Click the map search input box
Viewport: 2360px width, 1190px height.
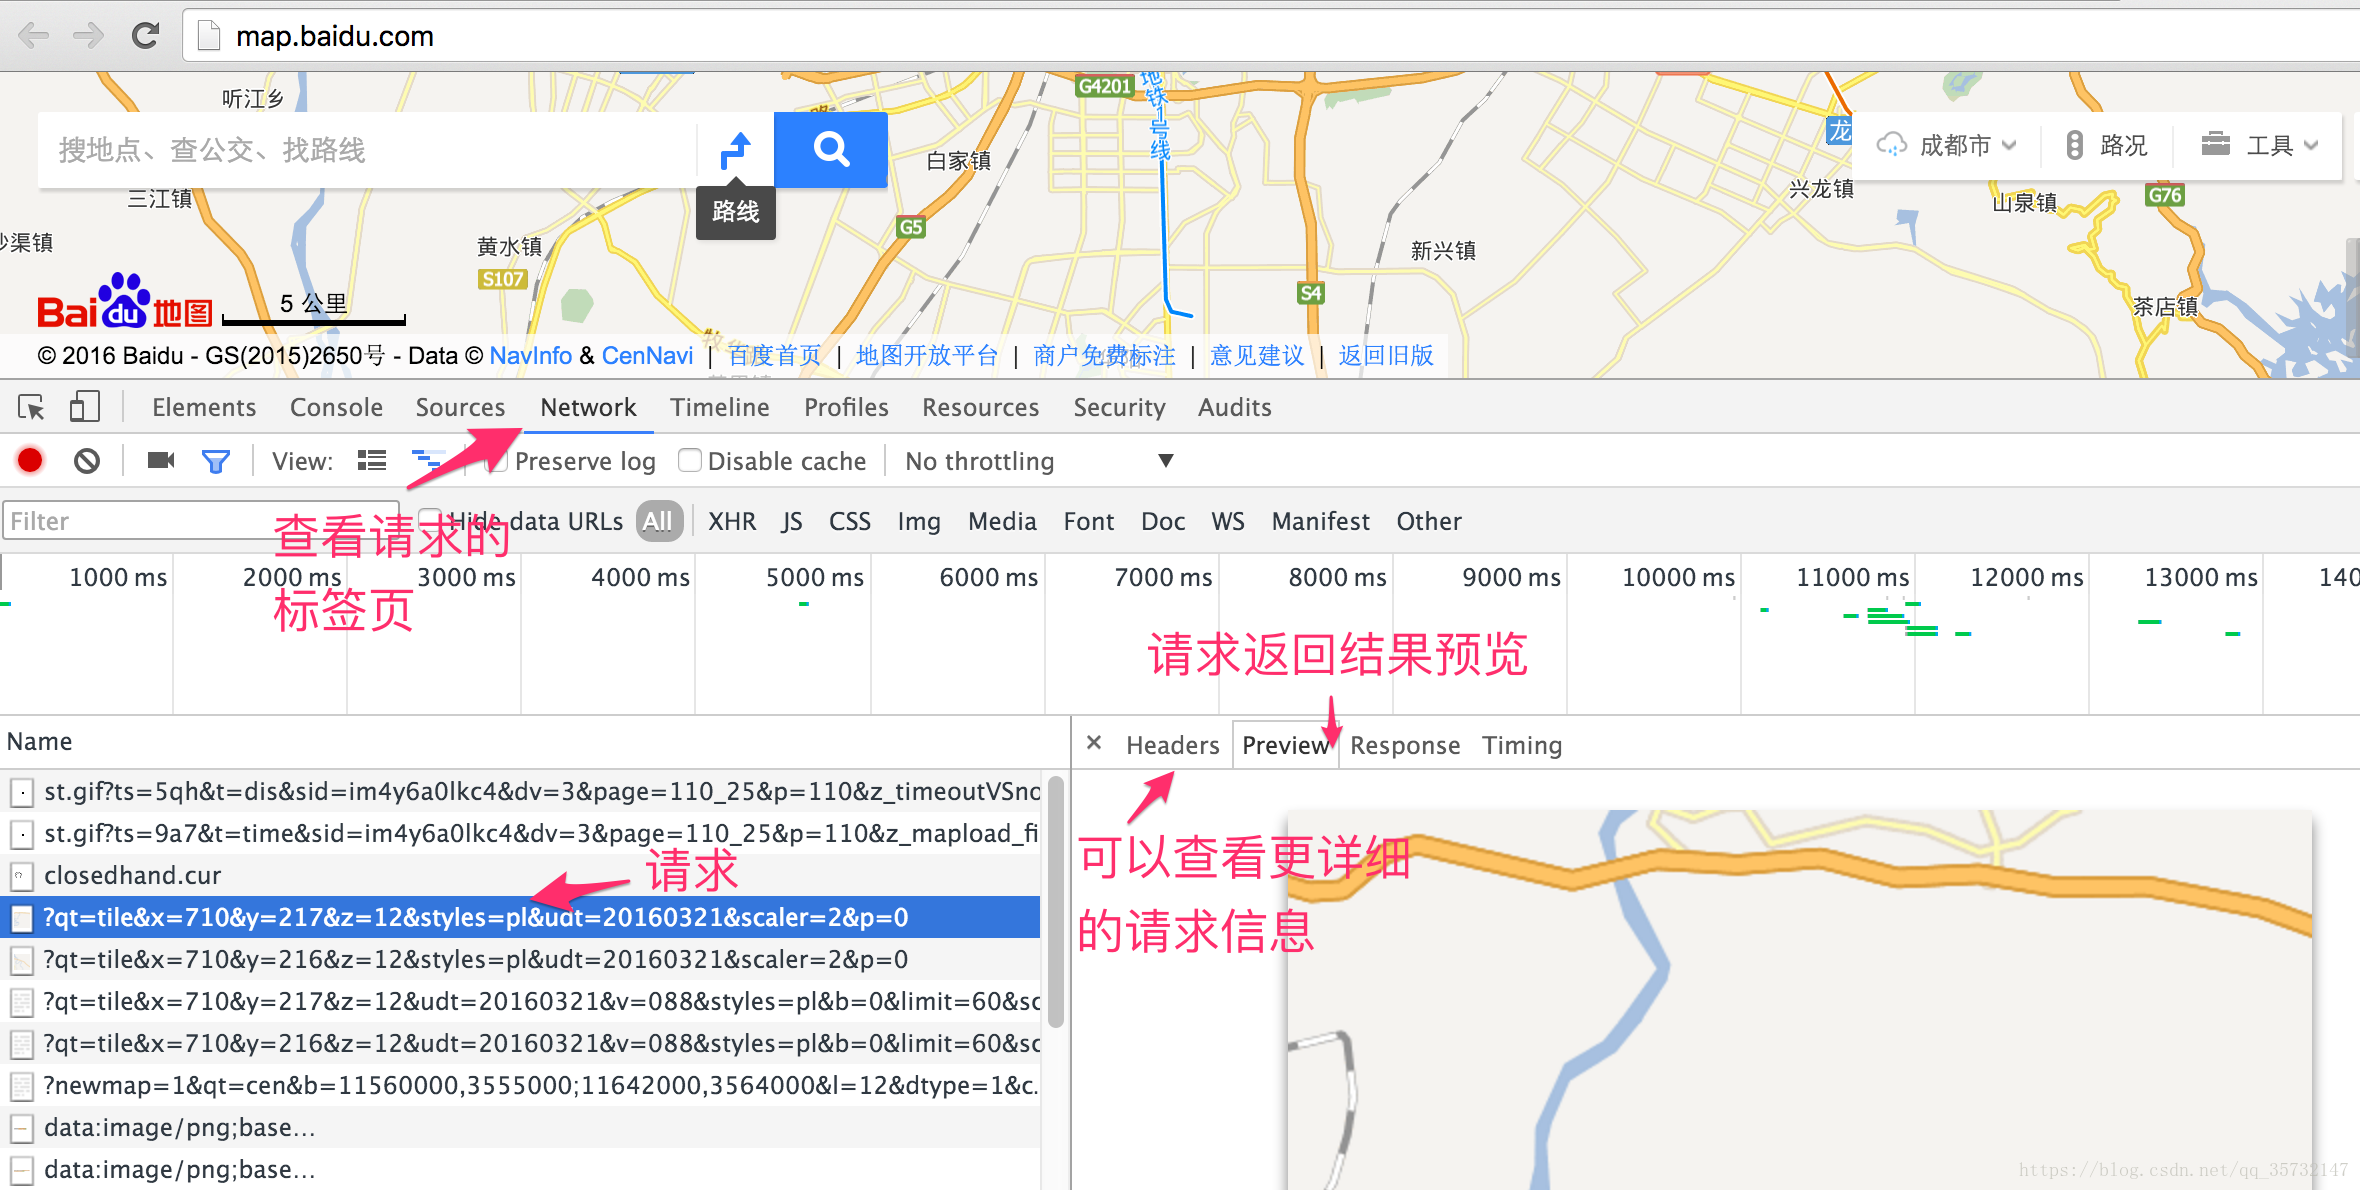tap(366, 150)
